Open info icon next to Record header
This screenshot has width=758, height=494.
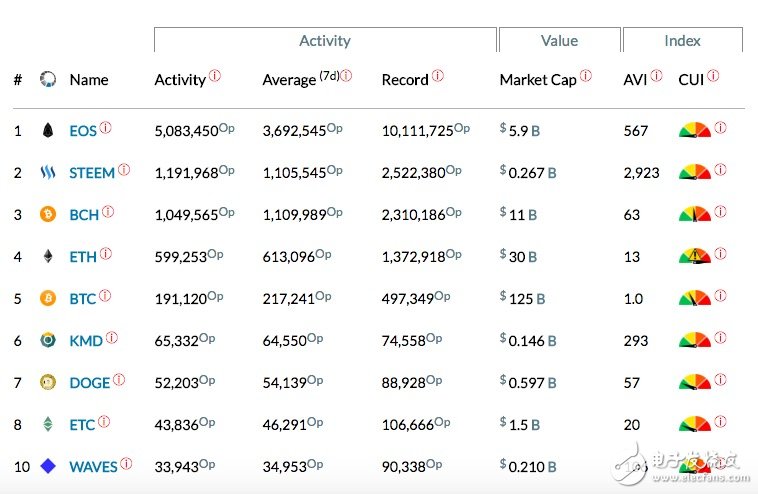[437, 76]
